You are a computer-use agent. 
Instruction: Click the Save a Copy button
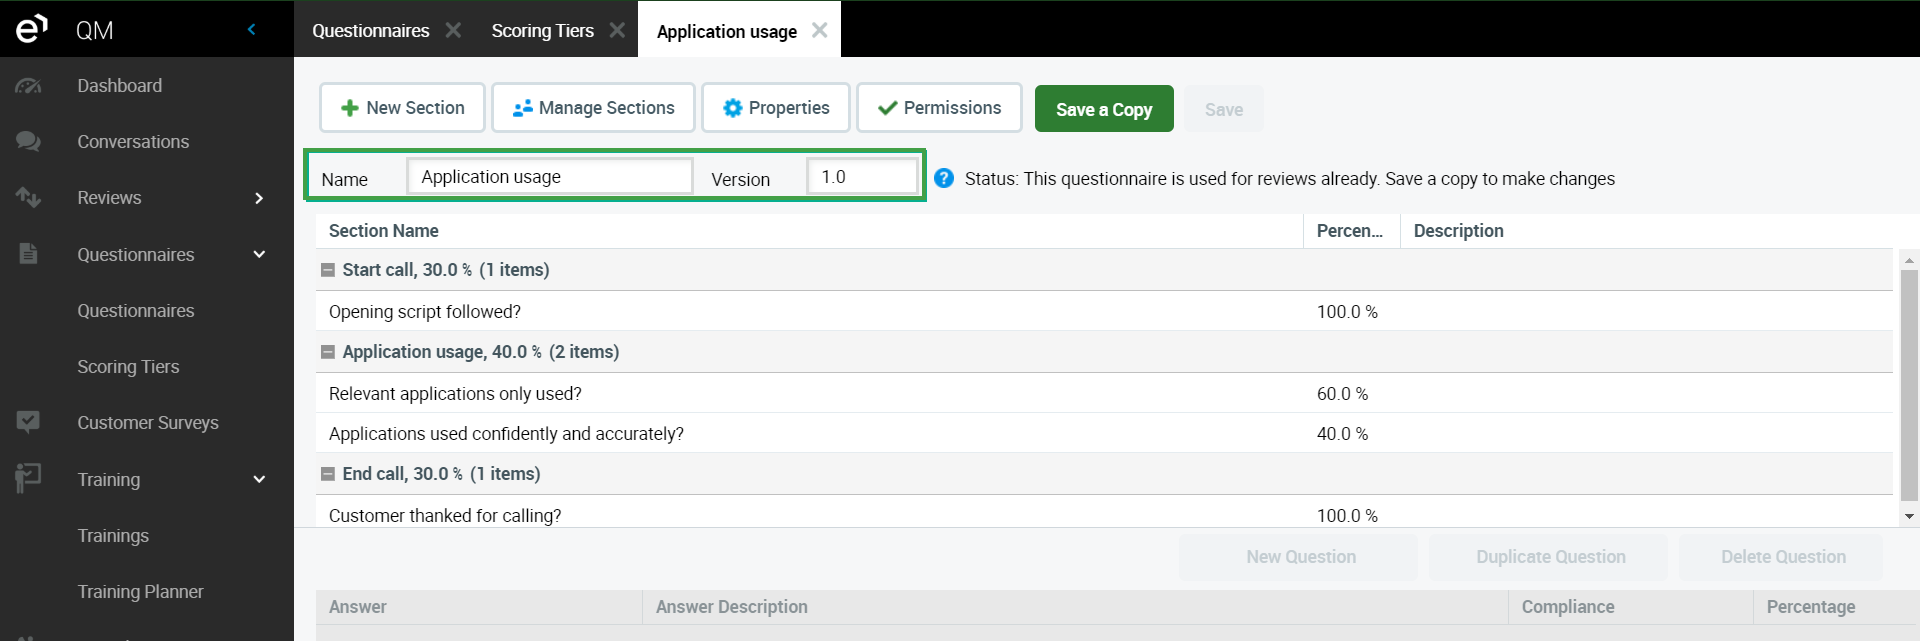click(1103, 109)
